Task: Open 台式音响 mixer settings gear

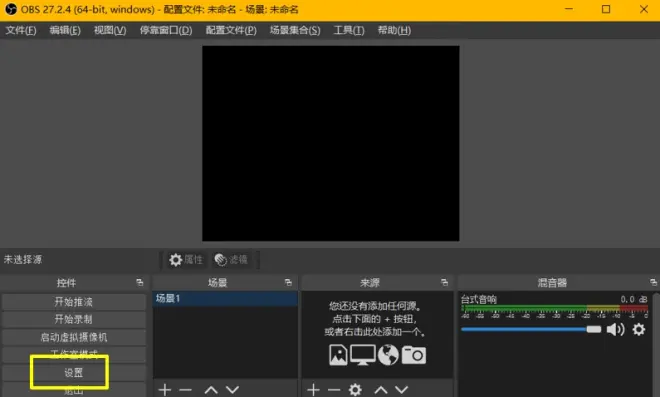Action: 639,329
